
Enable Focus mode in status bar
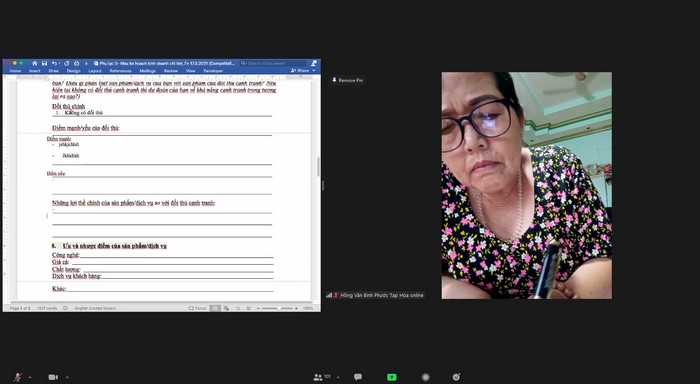click(x=198, y=309)
